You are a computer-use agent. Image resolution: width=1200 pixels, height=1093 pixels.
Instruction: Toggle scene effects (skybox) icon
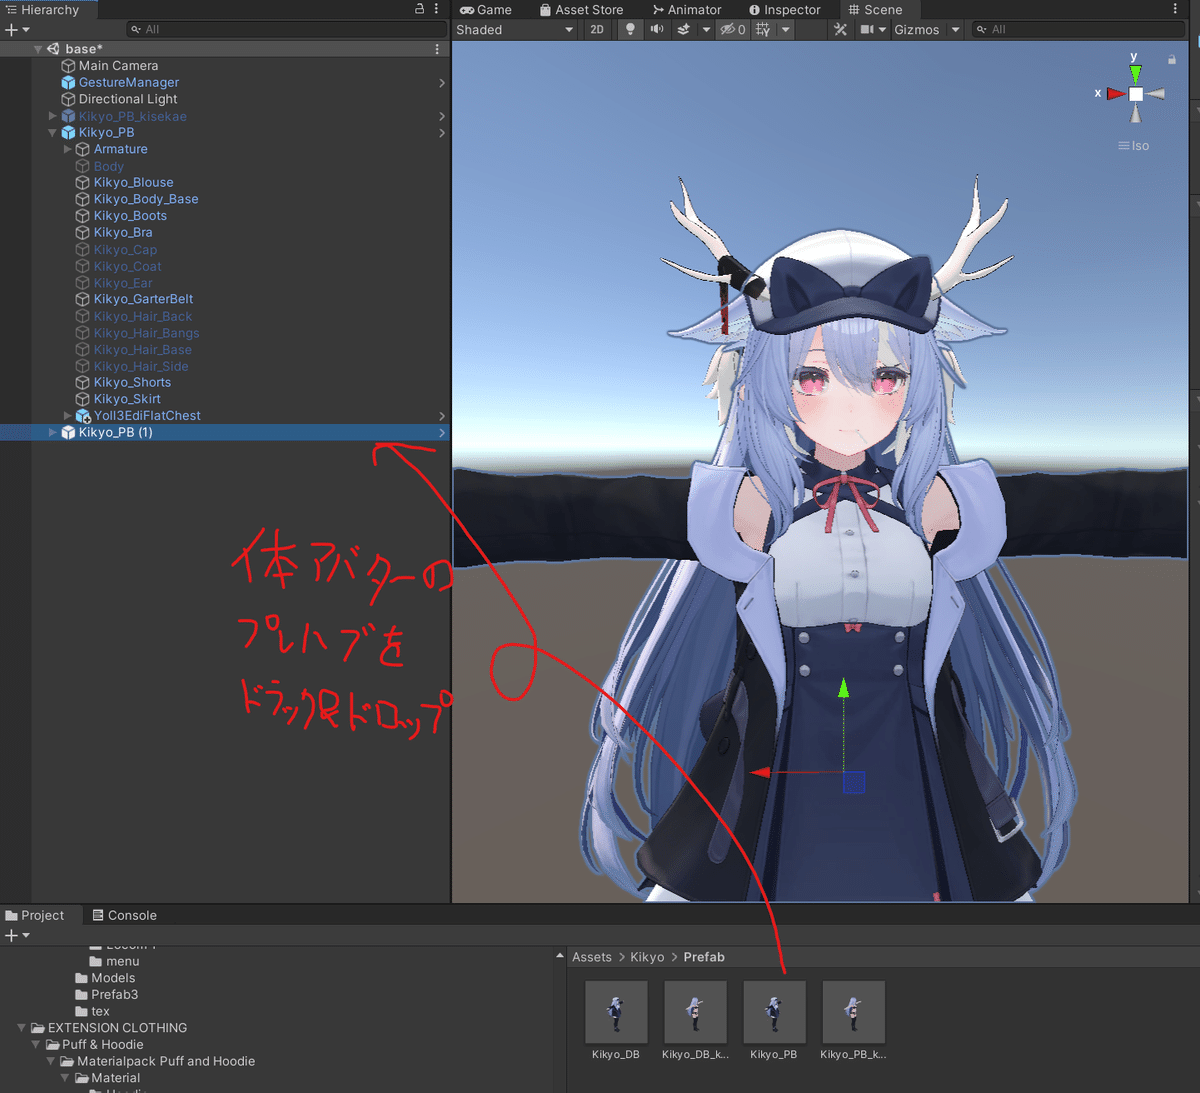pos(683,29)
